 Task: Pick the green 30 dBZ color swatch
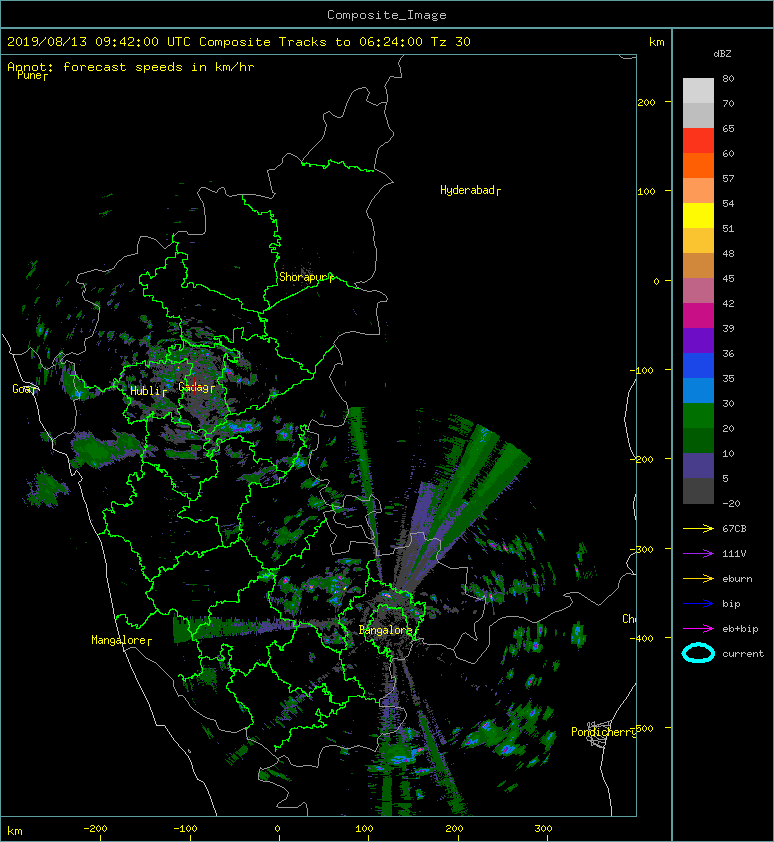(x=698, y=415)
